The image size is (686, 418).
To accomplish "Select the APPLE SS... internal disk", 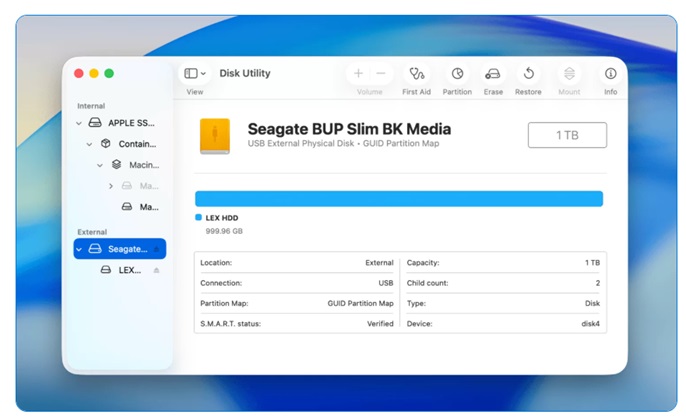I will 122,123.
